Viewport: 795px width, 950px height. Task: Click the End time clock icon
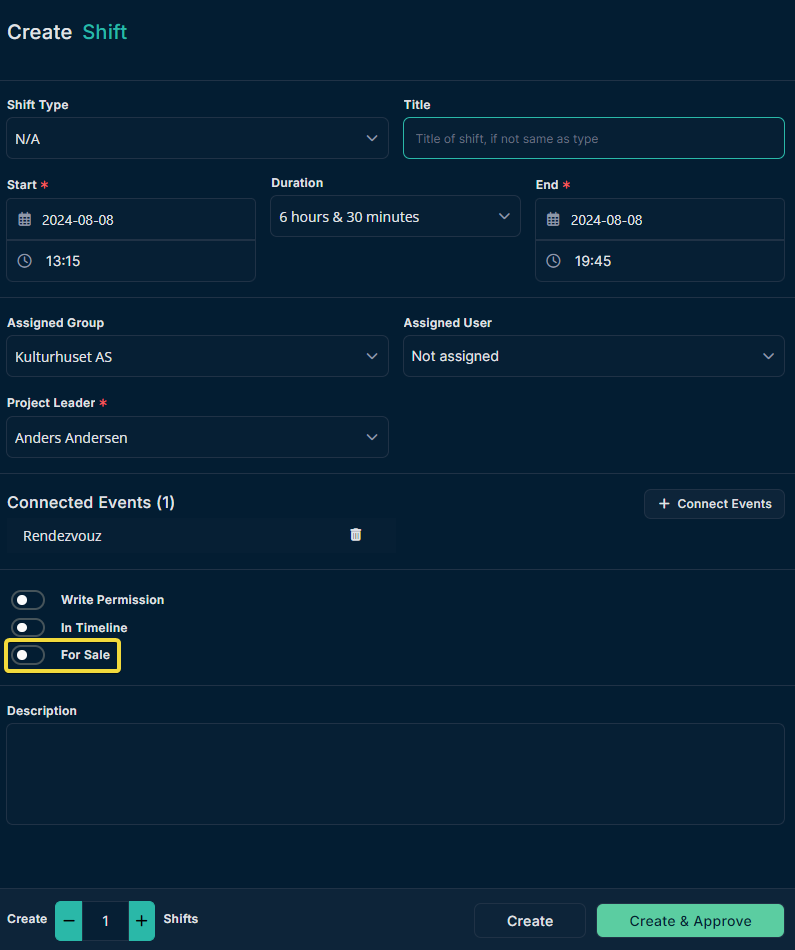[553, 261]
